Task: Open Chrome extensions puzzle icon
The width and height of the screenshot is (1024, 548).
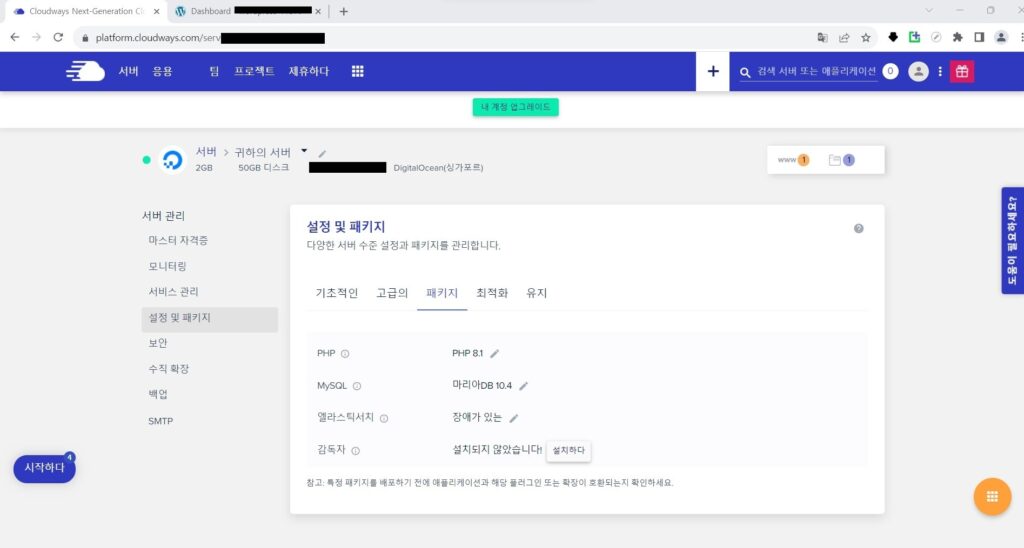Action: click(x=957, y=37)
